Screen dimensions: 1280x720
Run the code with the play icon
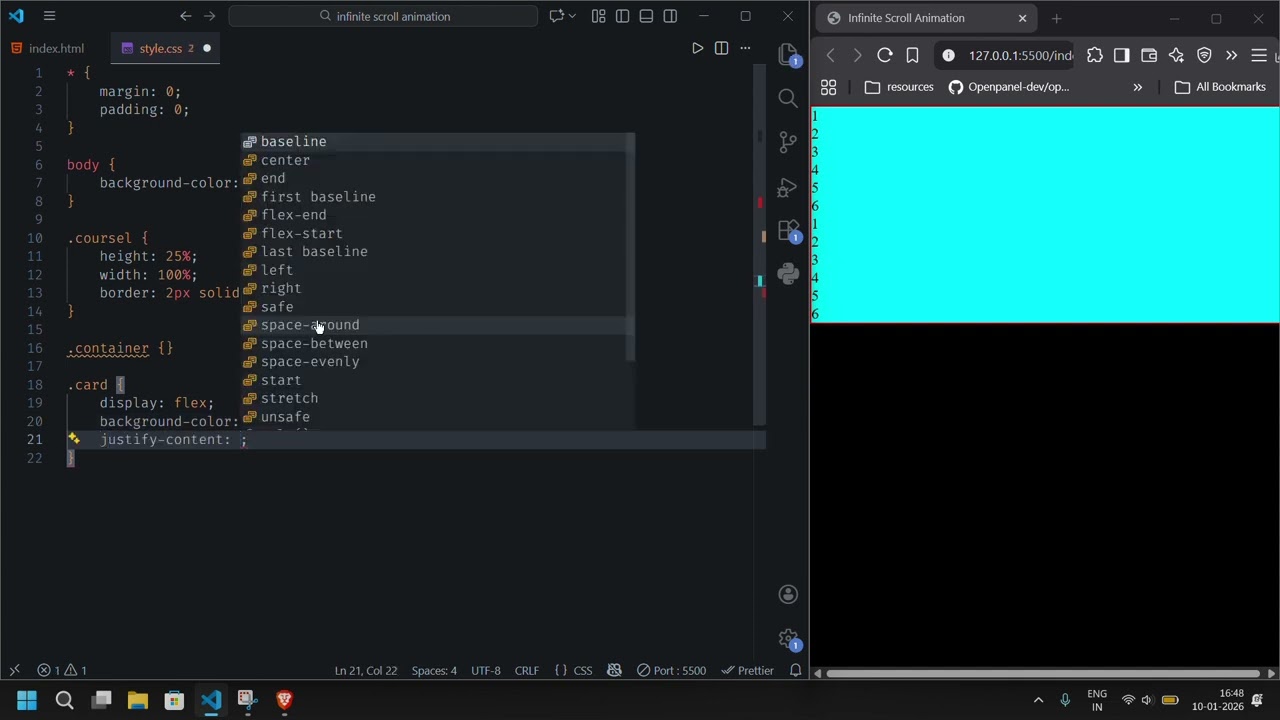pos(698,48)
